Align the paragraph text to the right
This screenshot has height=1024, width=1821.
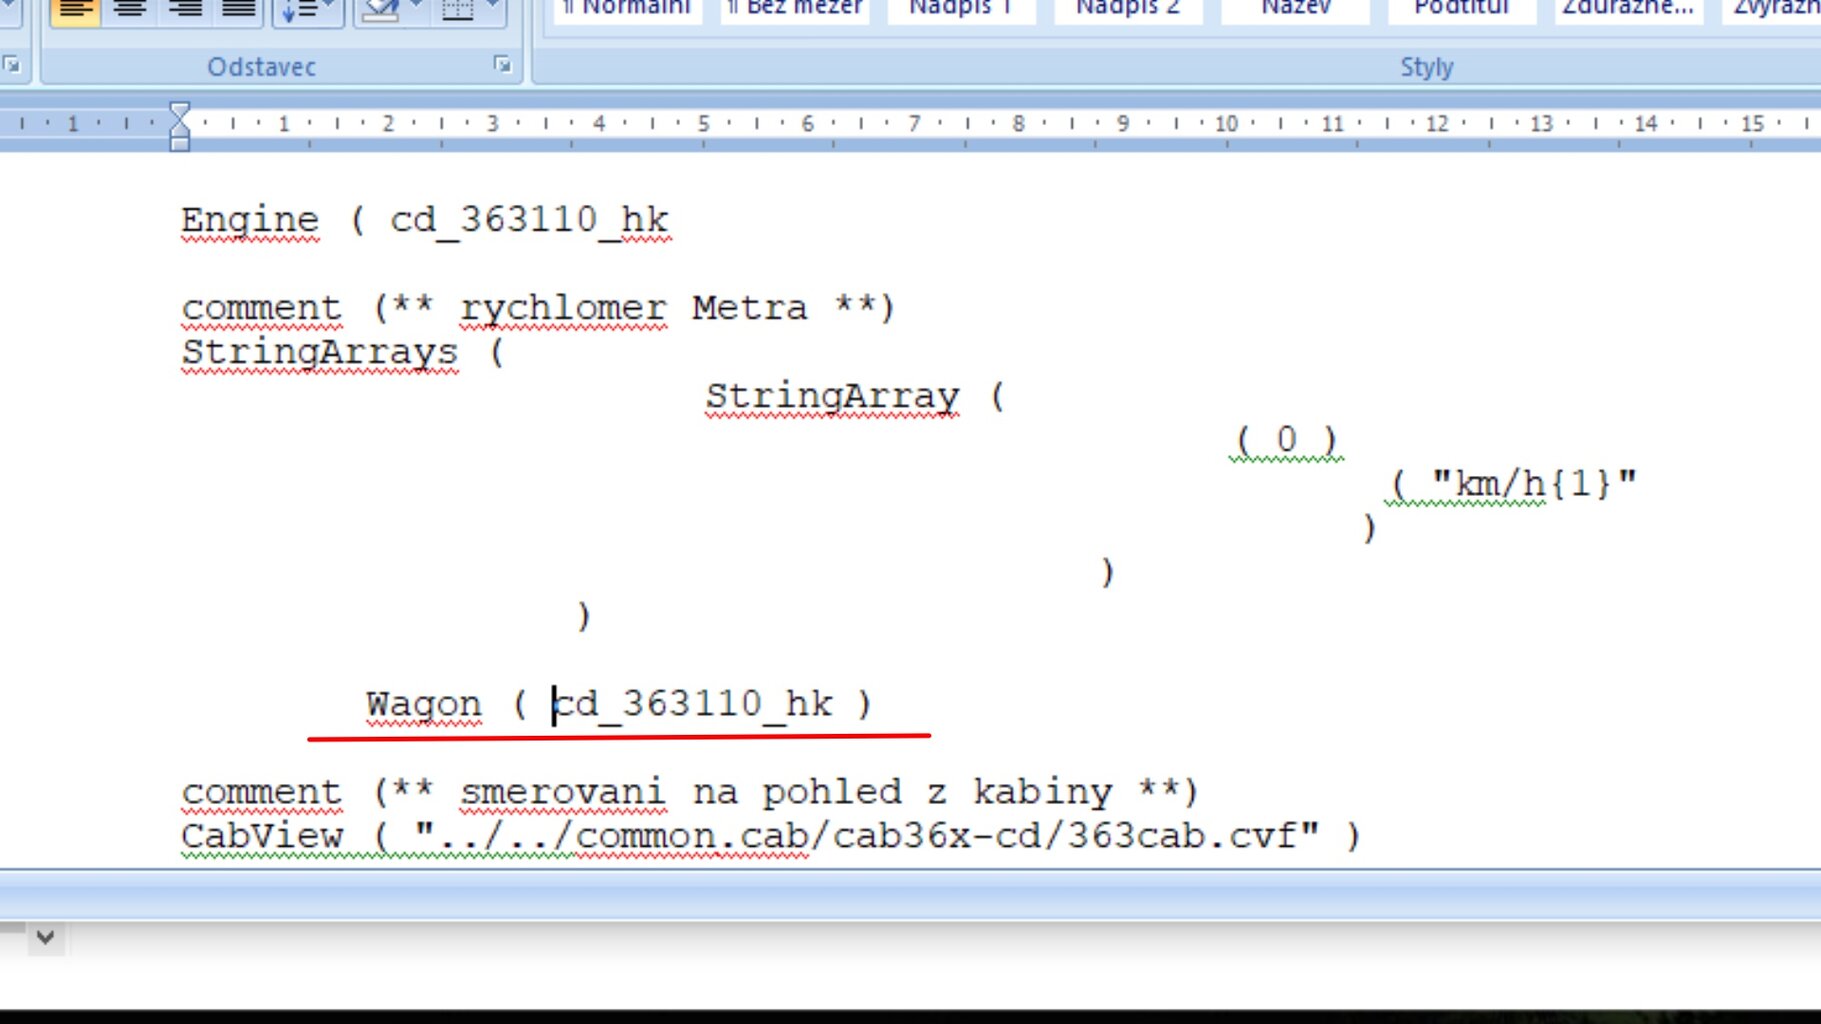tap(184, 9)
